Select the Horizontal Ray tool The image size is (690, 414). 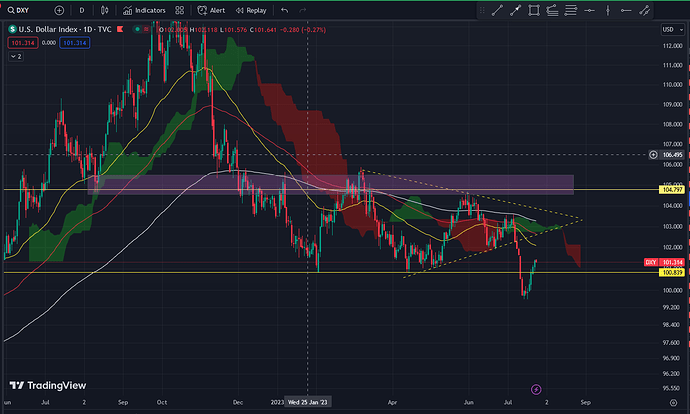click(x=626, y=10)
